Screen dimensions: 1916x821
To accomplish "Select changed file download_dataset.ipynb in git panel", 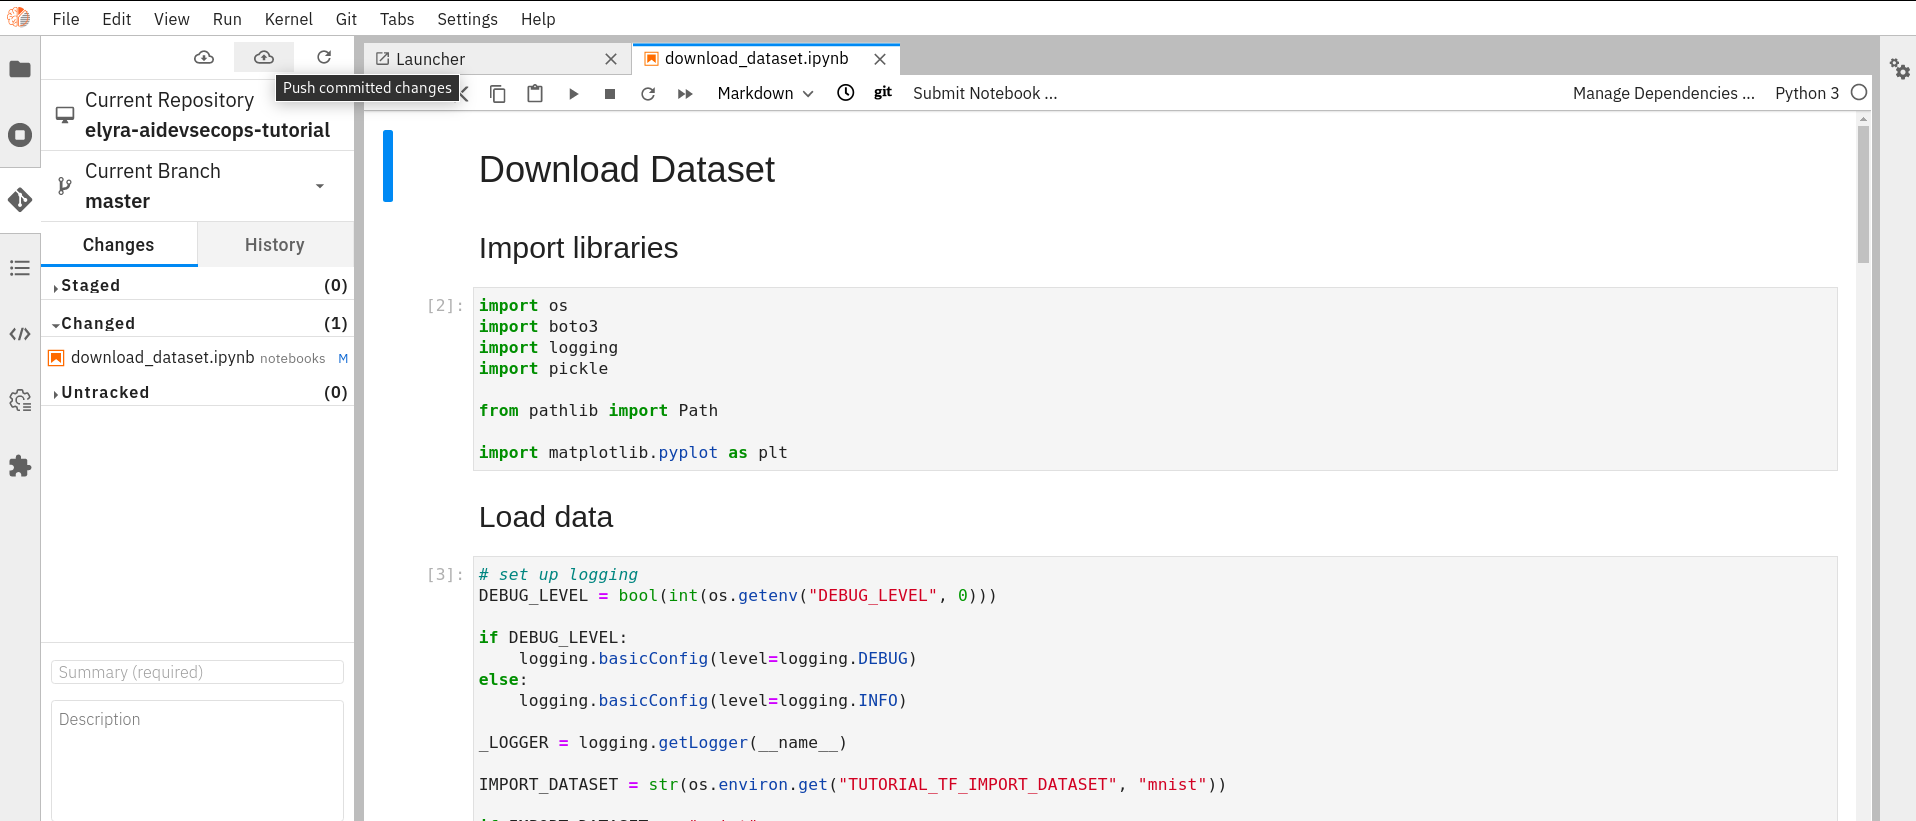I will pos(198,358).
